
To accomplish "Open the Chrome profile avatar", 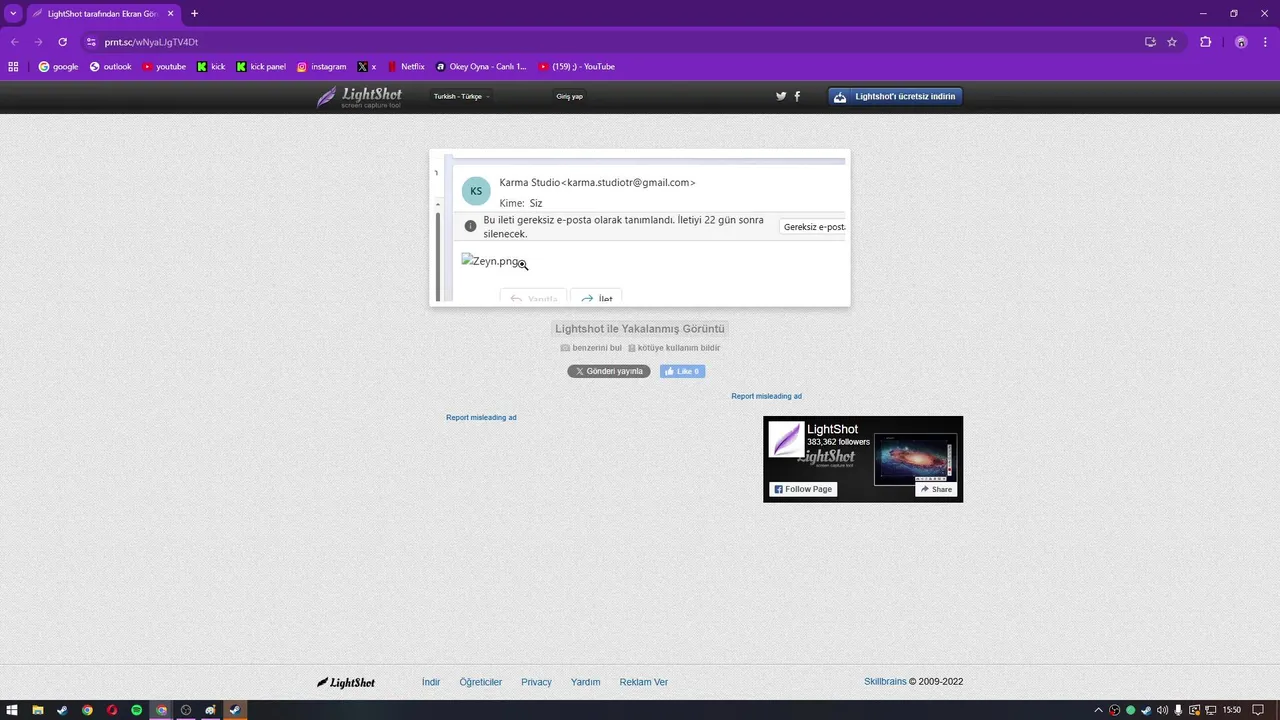I will pos(1241,42).
